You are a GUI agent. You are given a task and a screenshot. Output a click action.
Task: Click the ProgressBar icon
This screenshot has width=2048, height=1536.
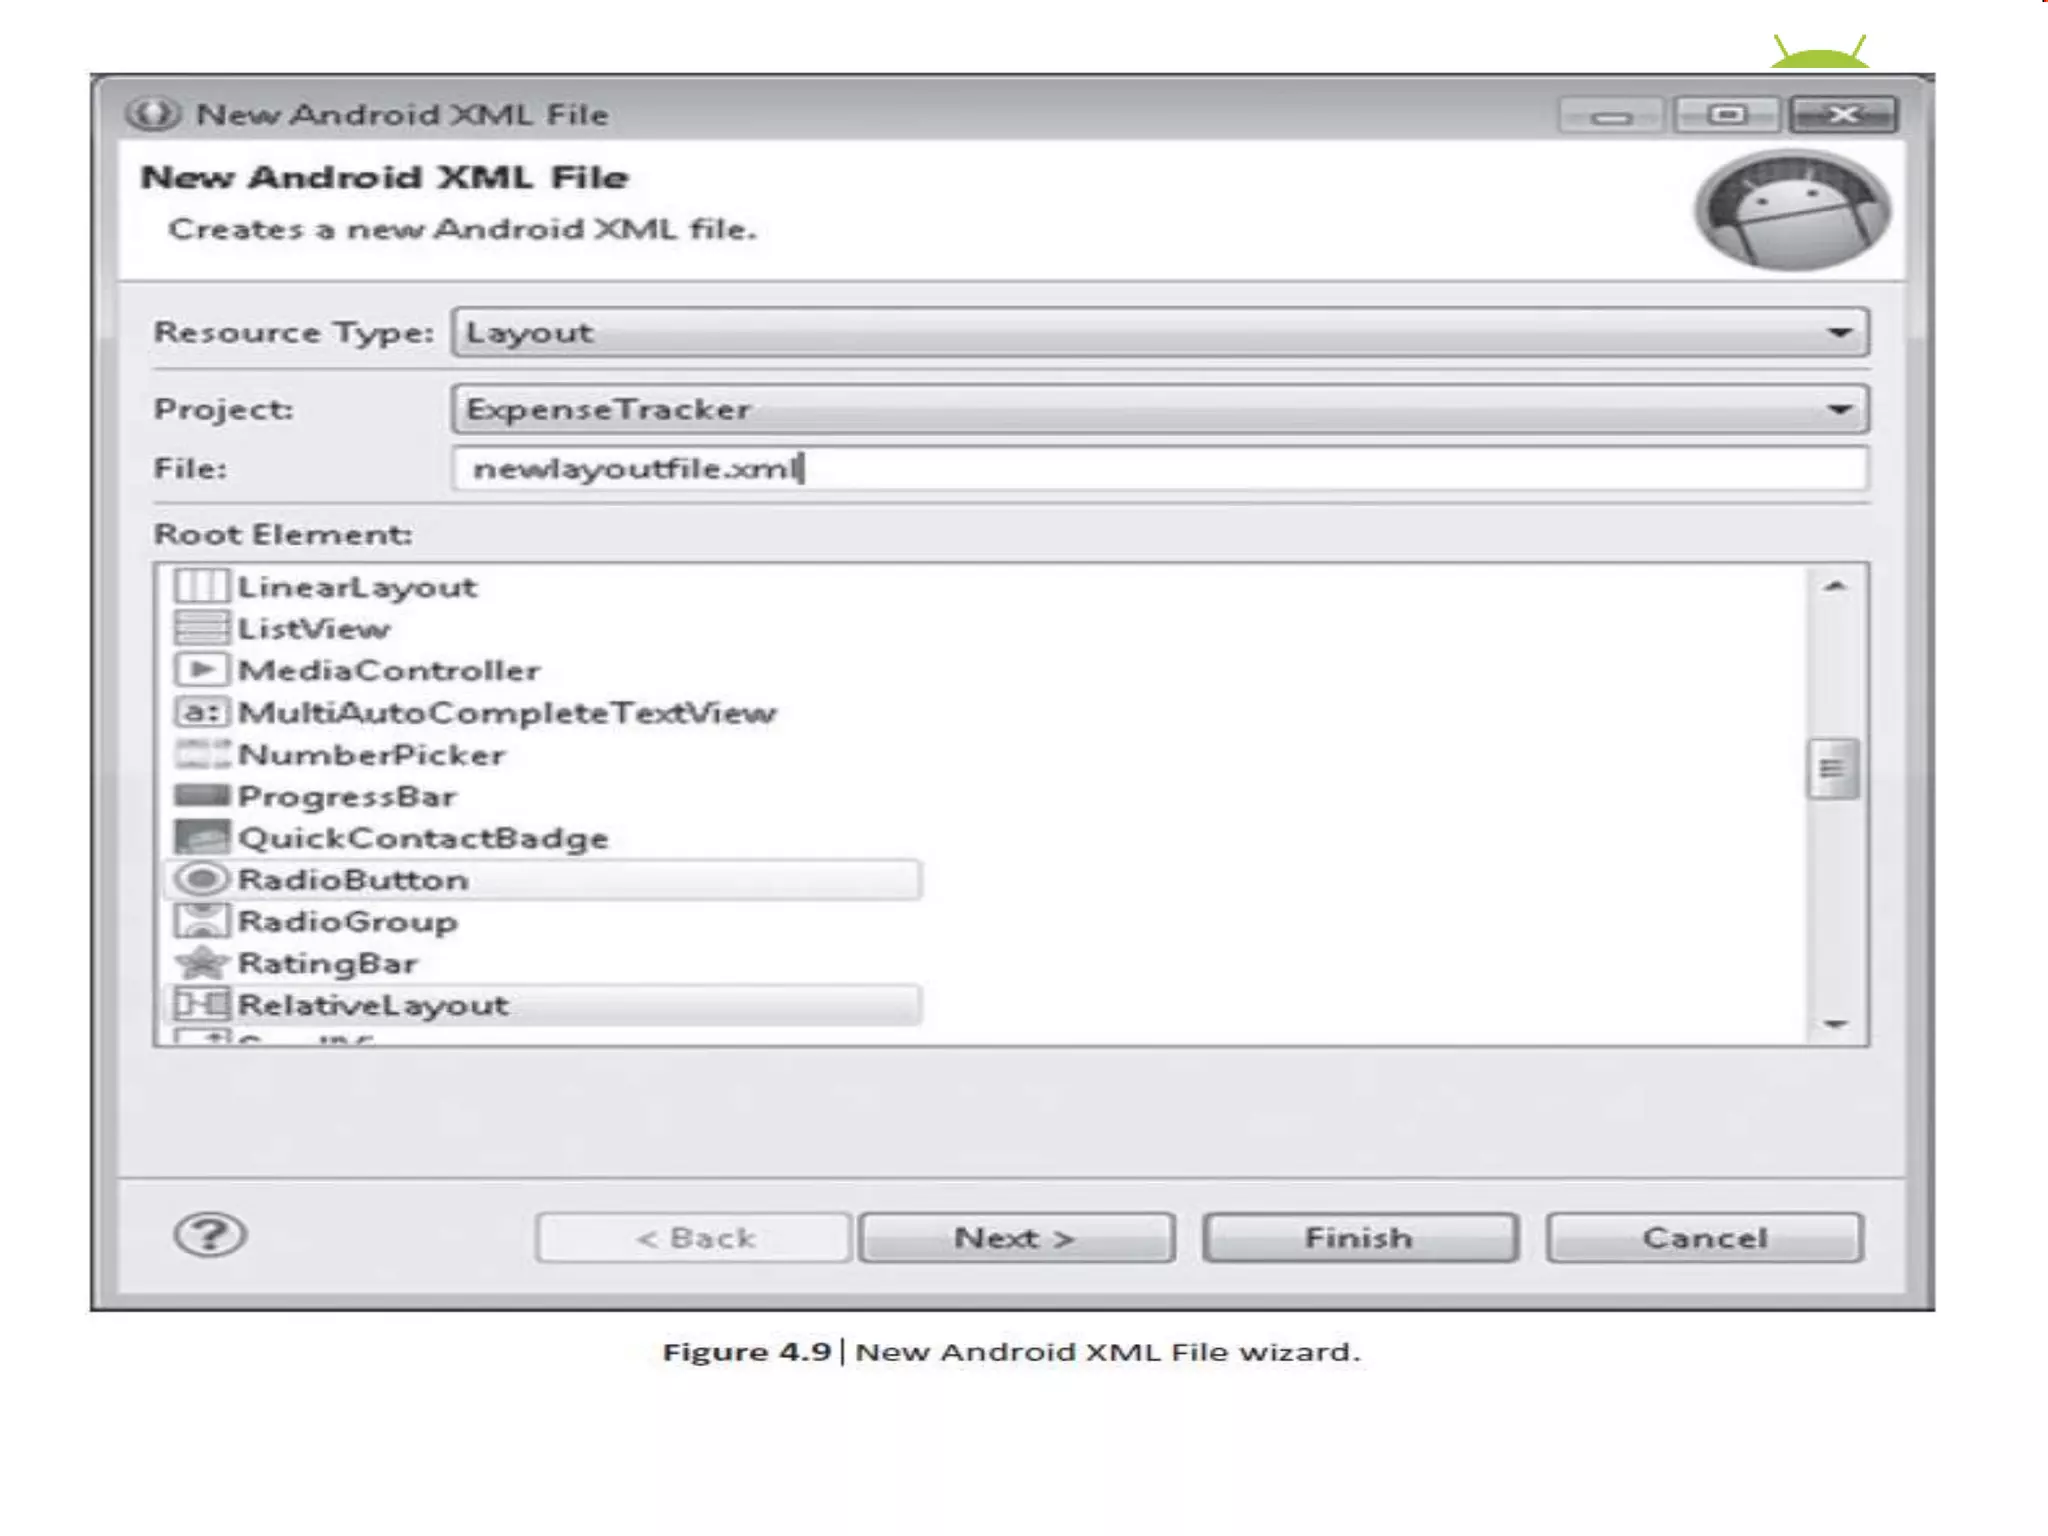pos(201,796)
